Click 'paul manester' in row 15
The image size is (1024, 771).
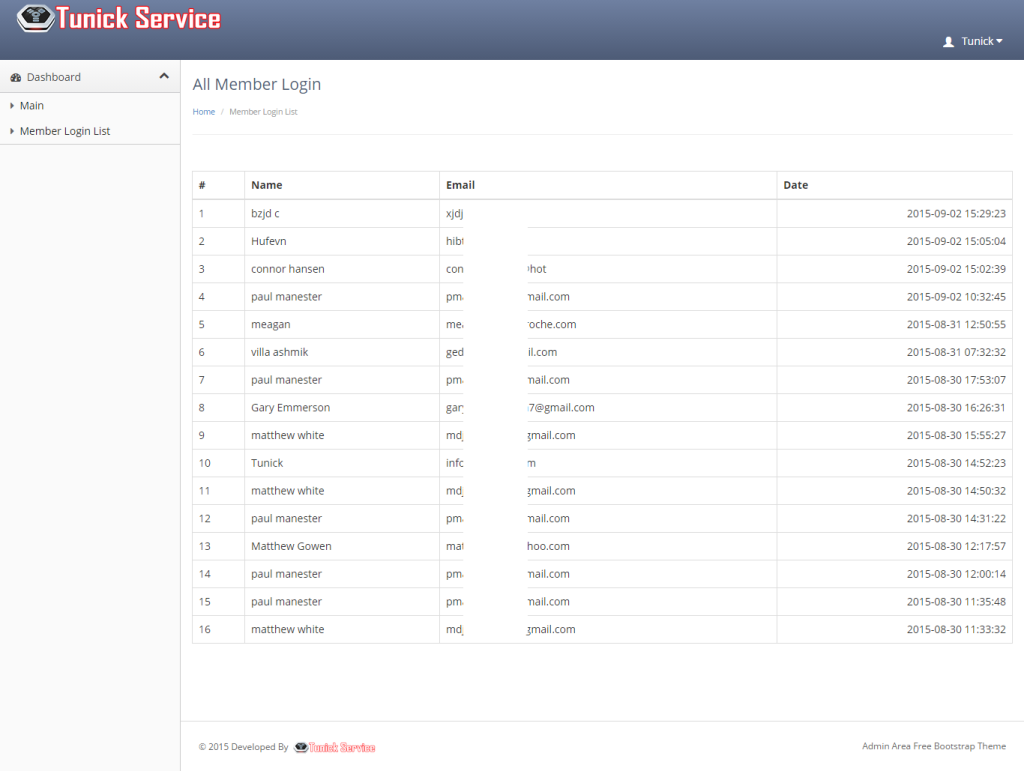tap(287, 602)
